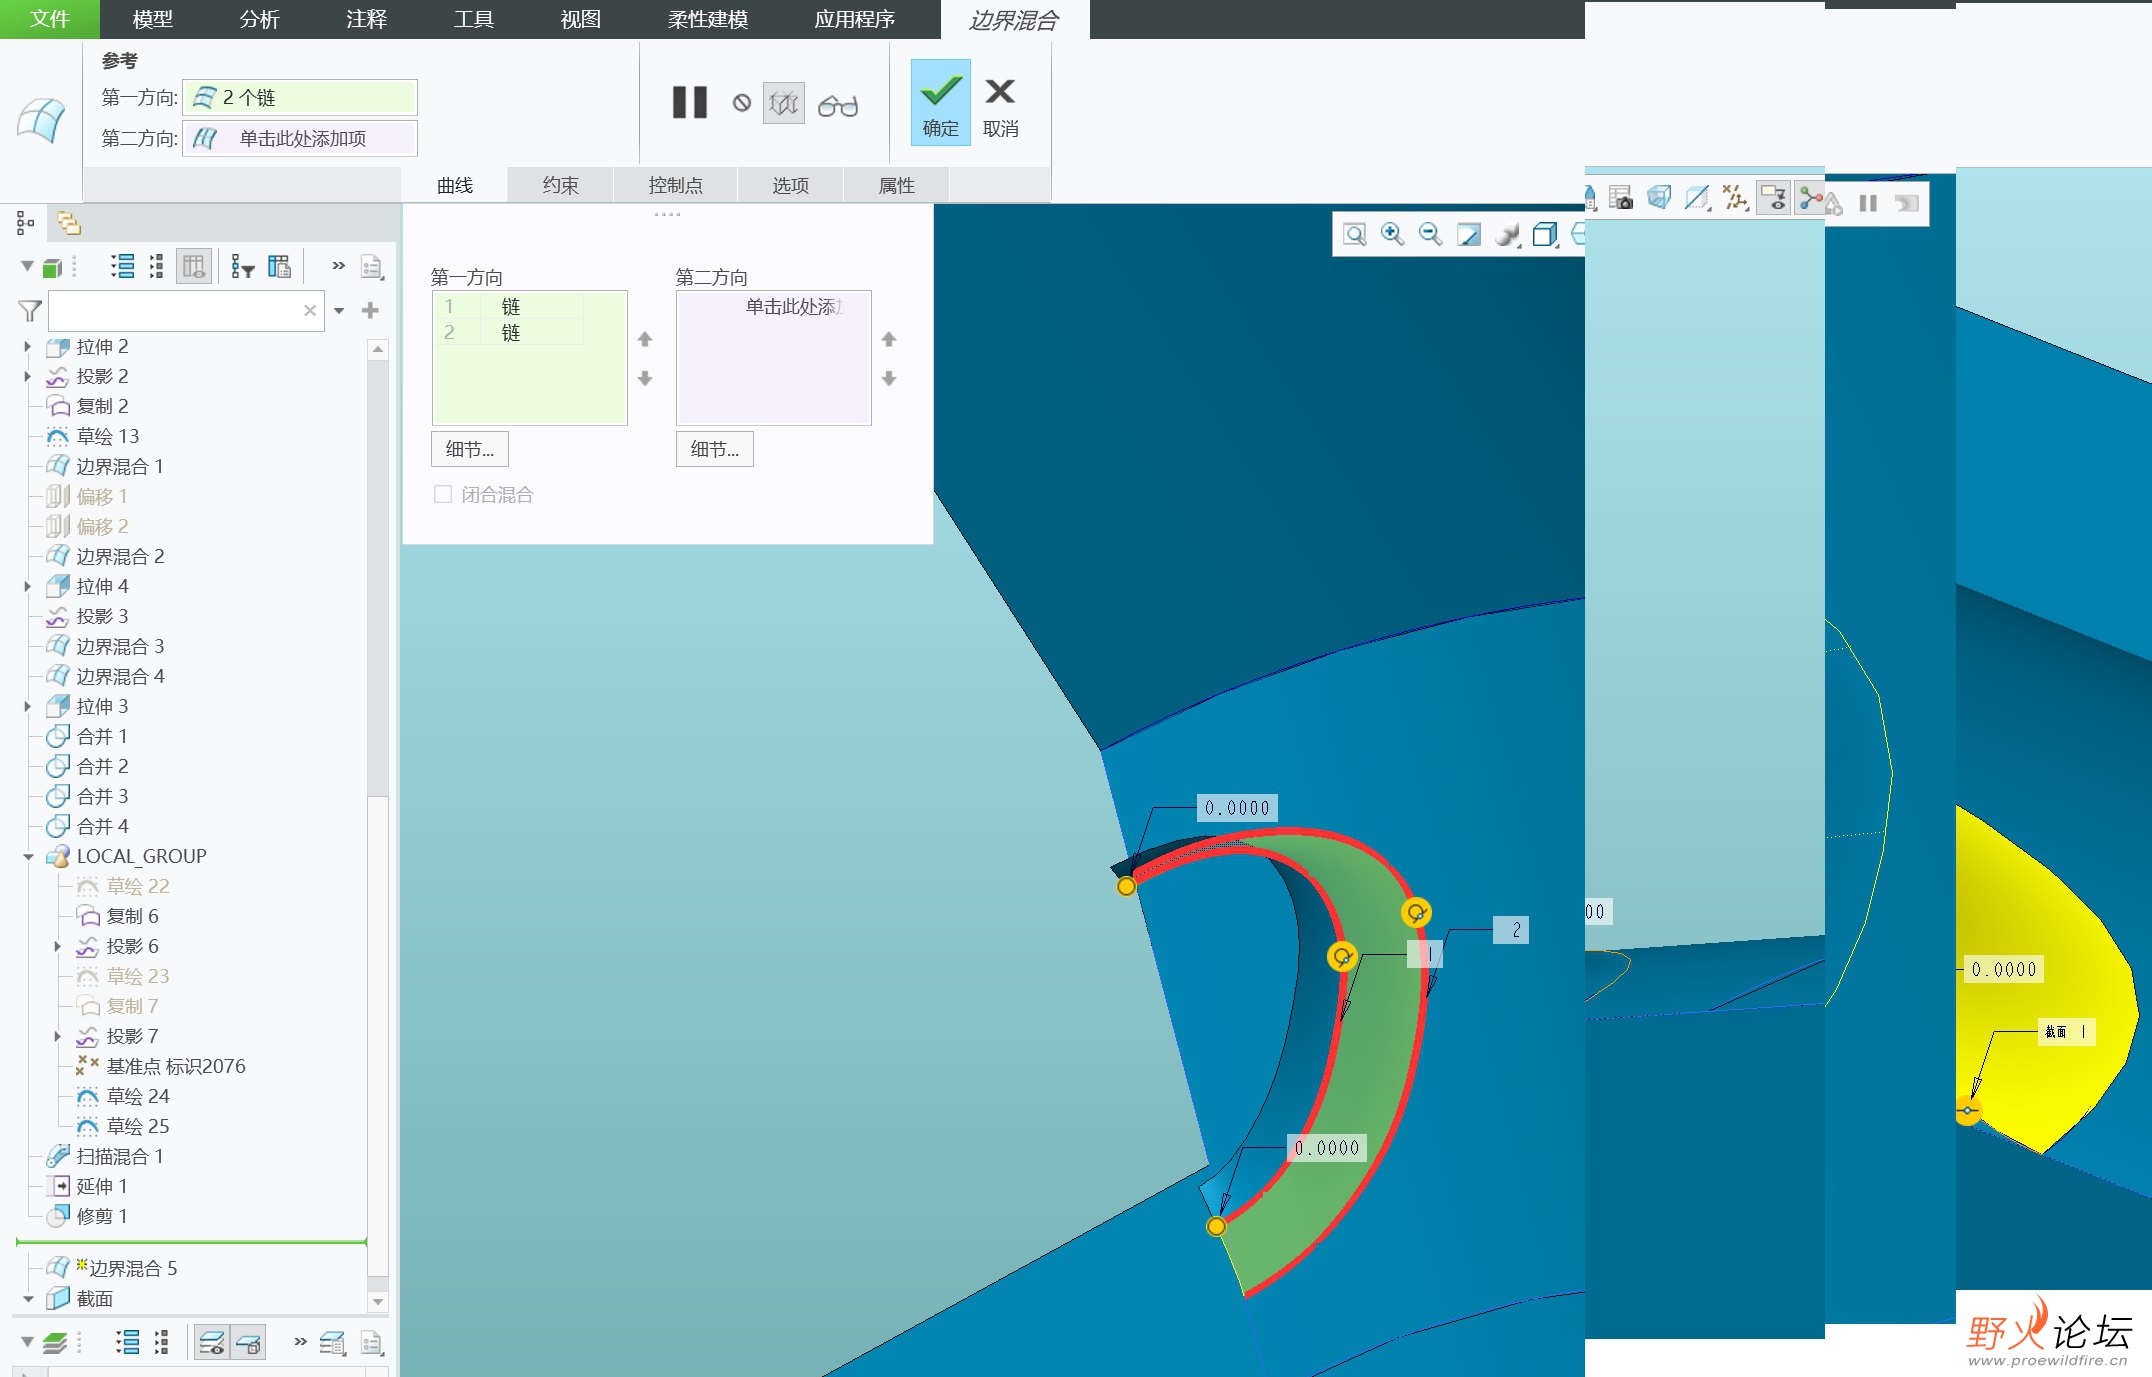Open model tree settings document icon
This screenshot has width=2152, height=1377.
(372, 267)
